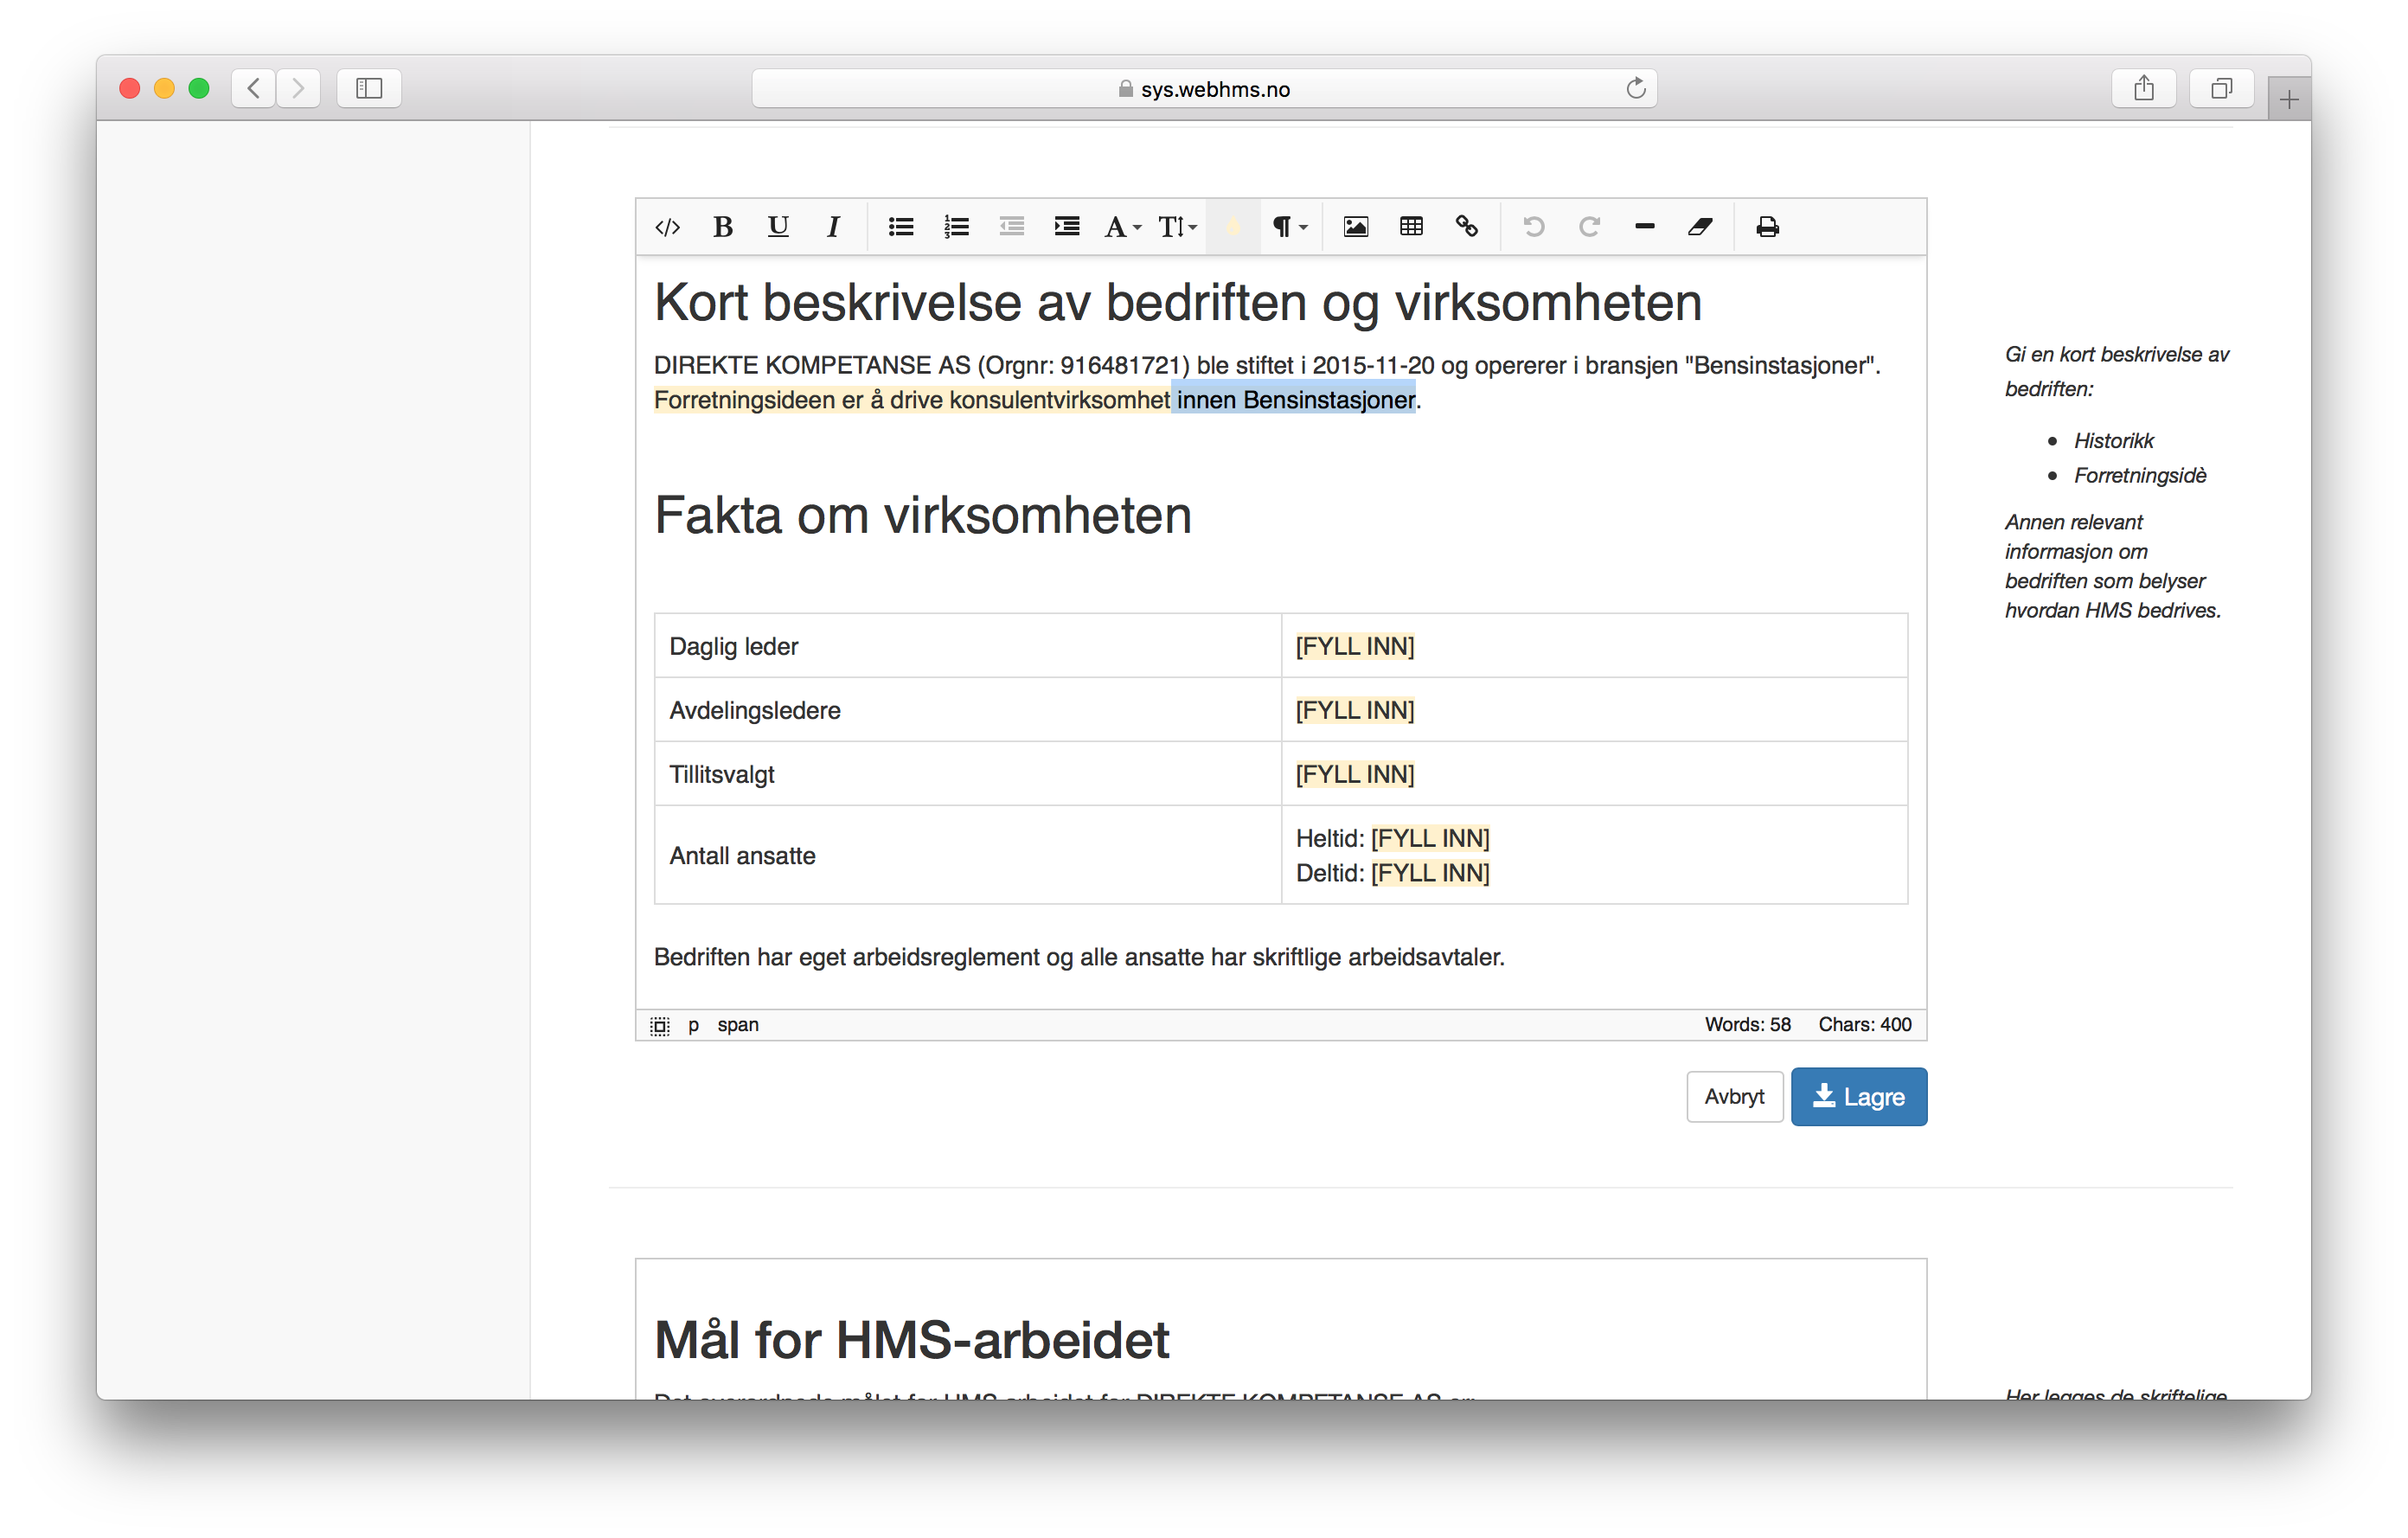Increase paragraph indent
The width and height of the screenshot is (2408, 1538).
tap(1066, 227)
